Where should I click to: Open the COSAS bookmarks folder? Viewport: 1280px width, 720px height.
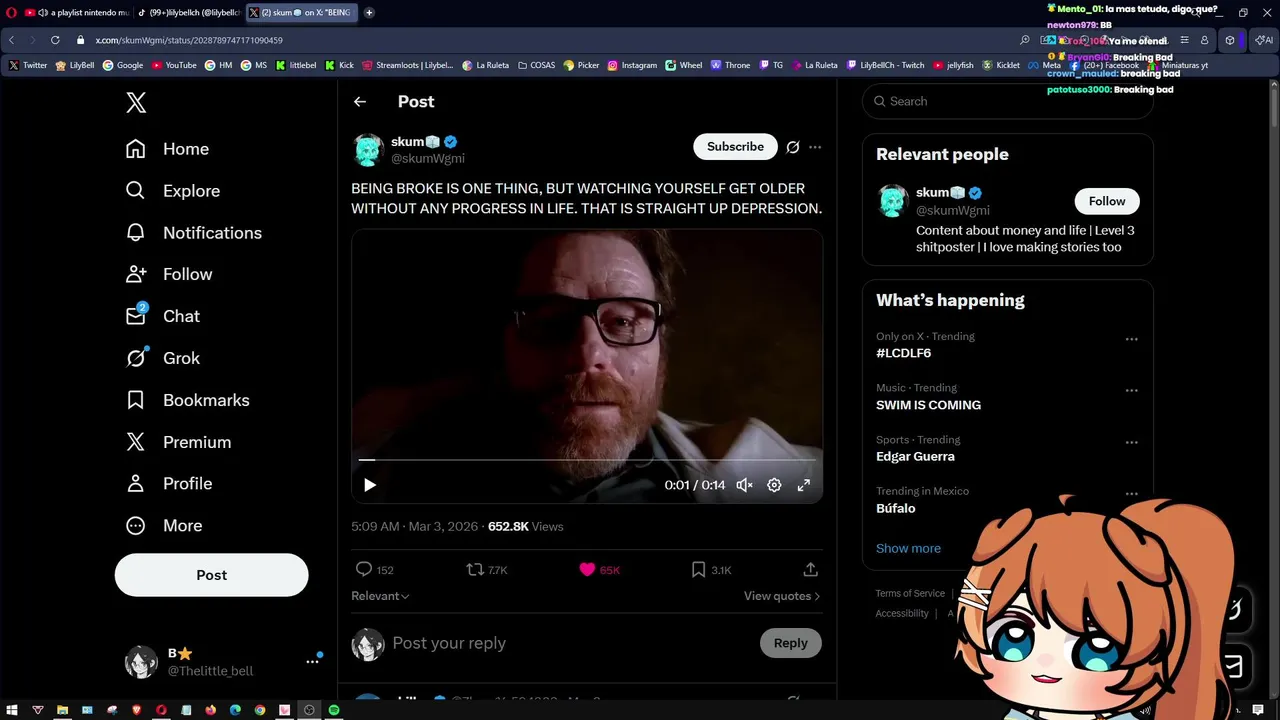click(536, 65)
